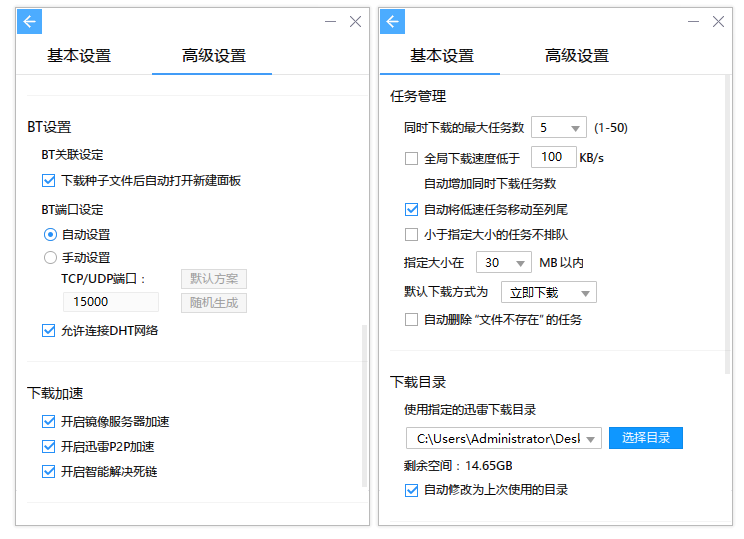Click the 选择目录 button

click(x=646, y=438)
